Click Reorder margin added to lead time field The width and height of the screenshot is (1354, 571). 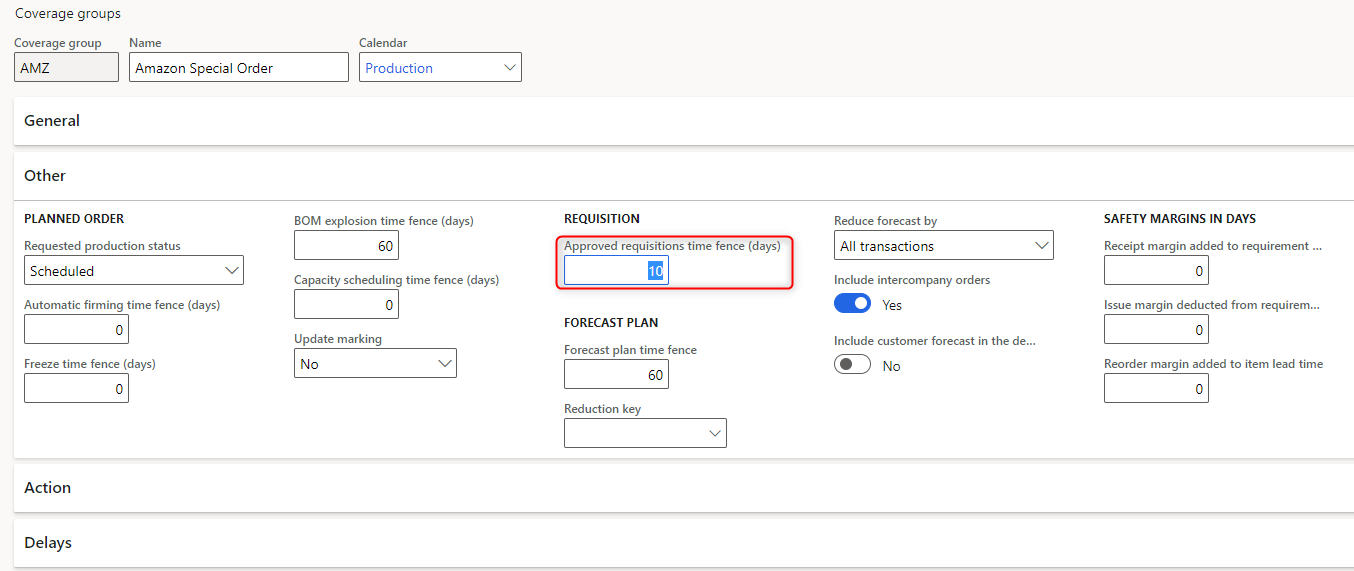pos(1156,388)
